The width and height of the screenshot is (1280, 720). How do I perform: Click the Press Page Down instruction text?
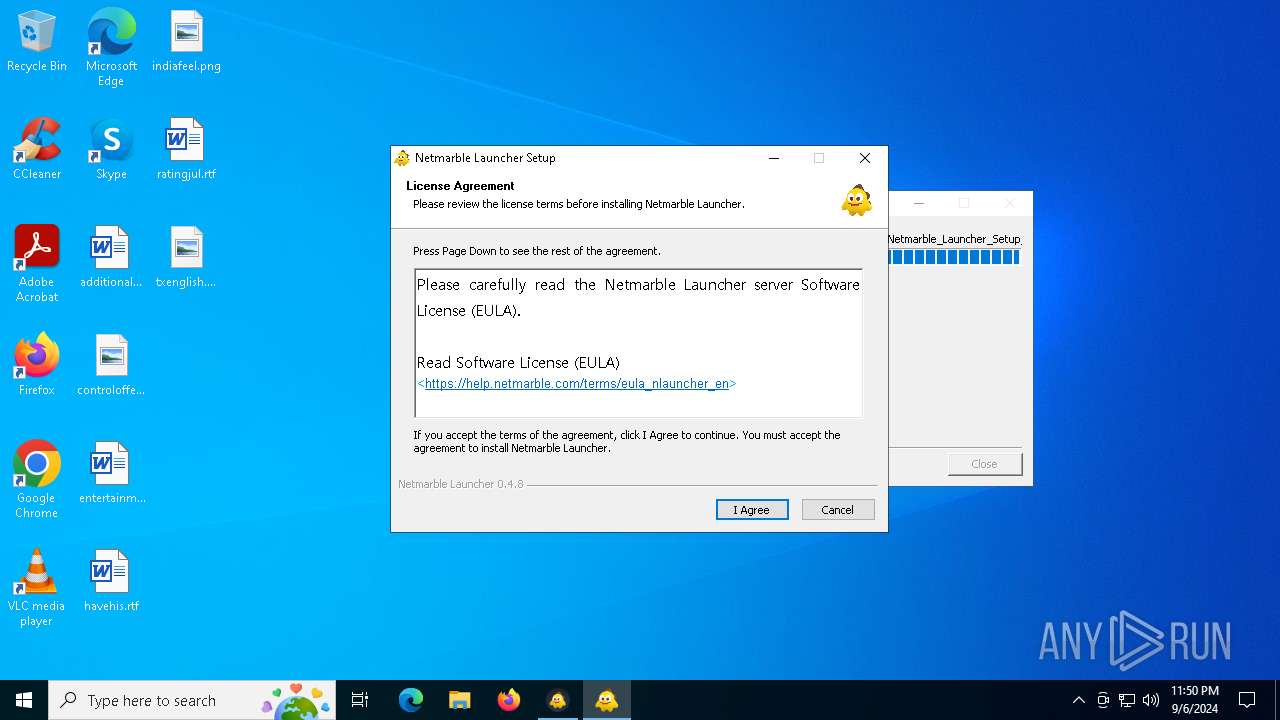537,251
